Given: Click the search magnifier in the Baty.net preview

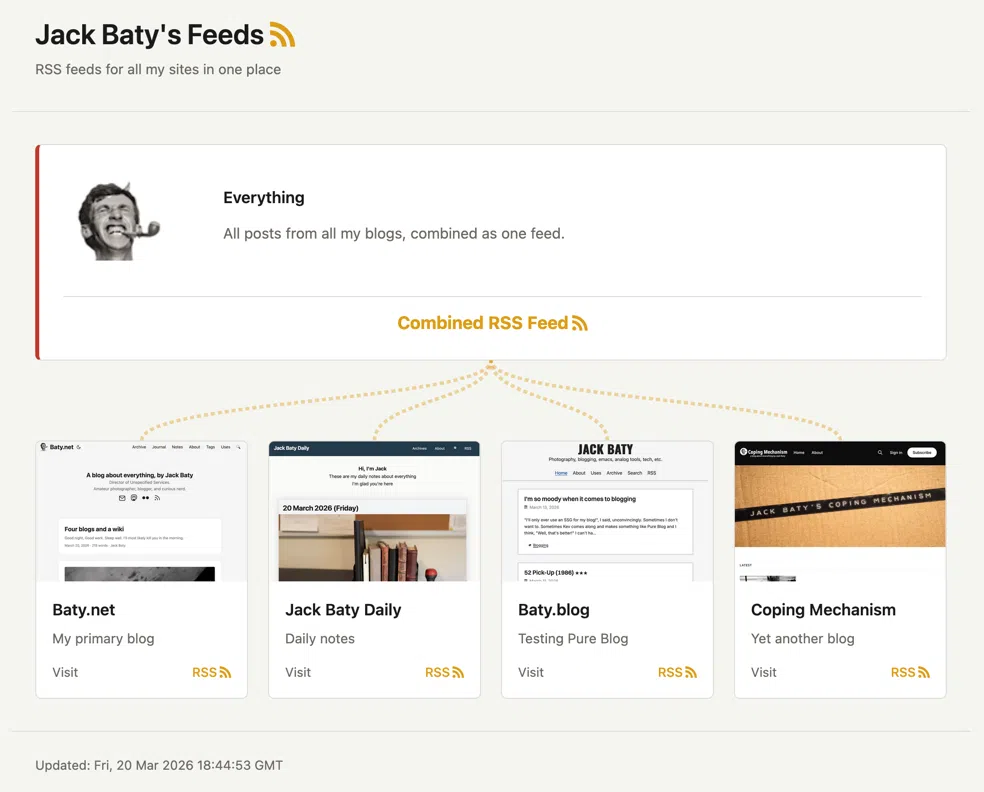Looking at the screenshot, I should point(238,447).
